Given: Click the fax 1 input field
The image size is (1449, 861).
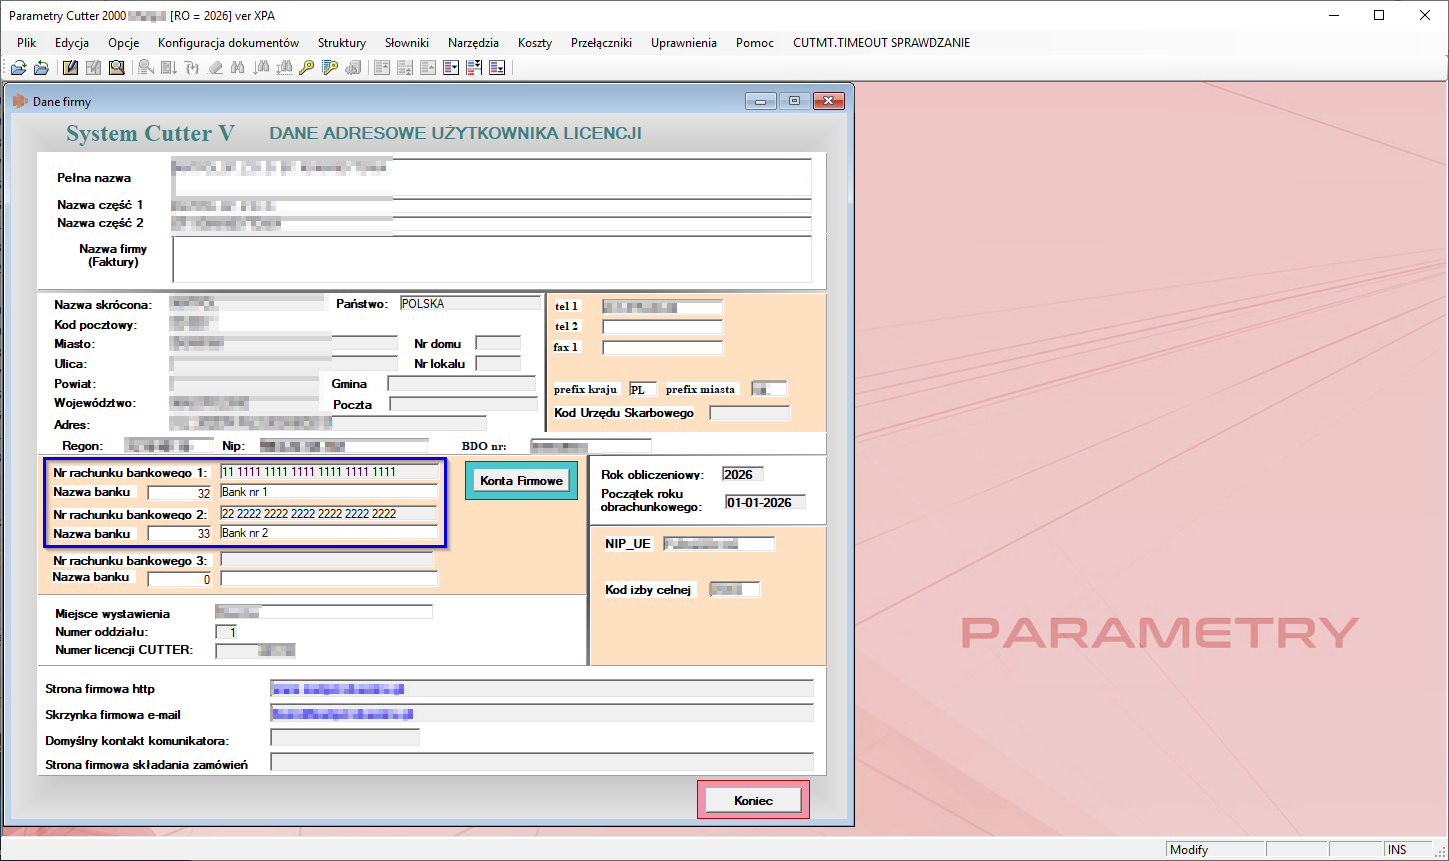Looking at the screenshot, I should point(662,348).
